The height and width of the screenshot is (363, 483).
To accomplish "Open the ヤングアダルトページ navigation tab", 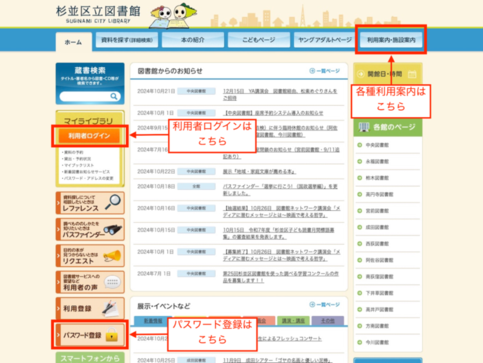I will [x=325, y=40].
